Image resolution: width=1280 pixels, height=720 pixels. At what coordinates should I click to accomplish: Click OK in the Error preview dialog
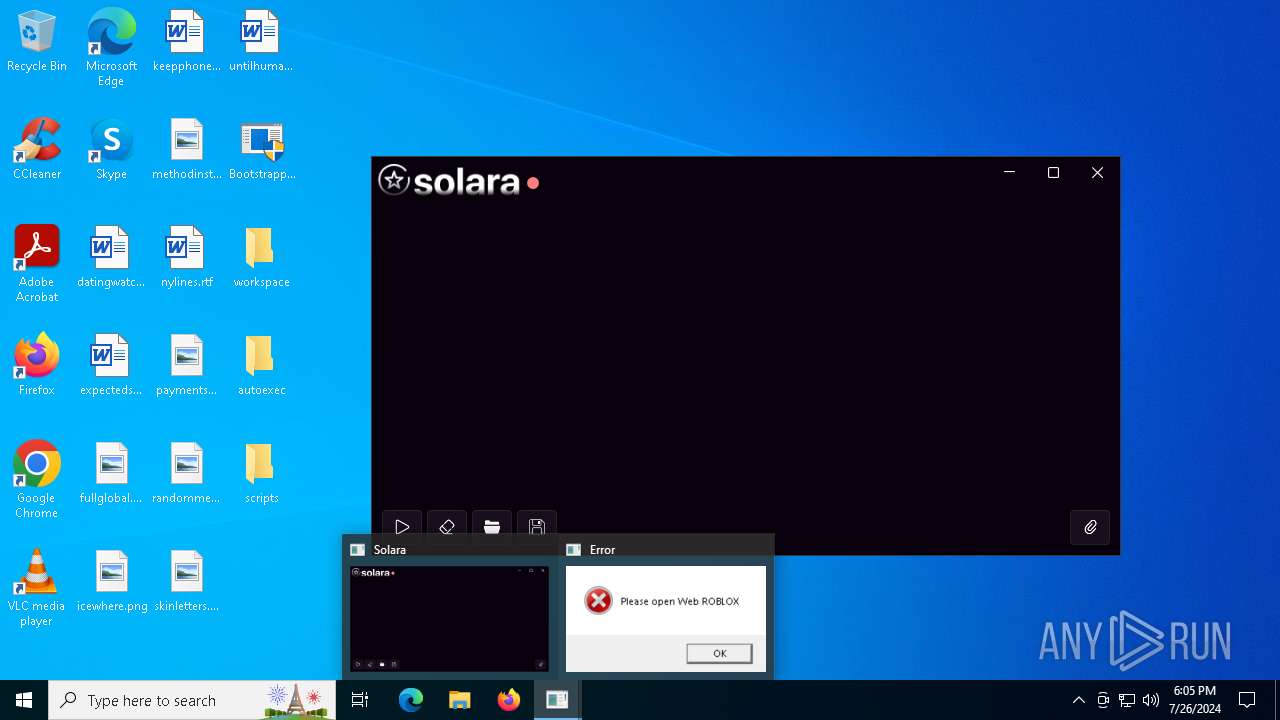click(x=719, y=653)
